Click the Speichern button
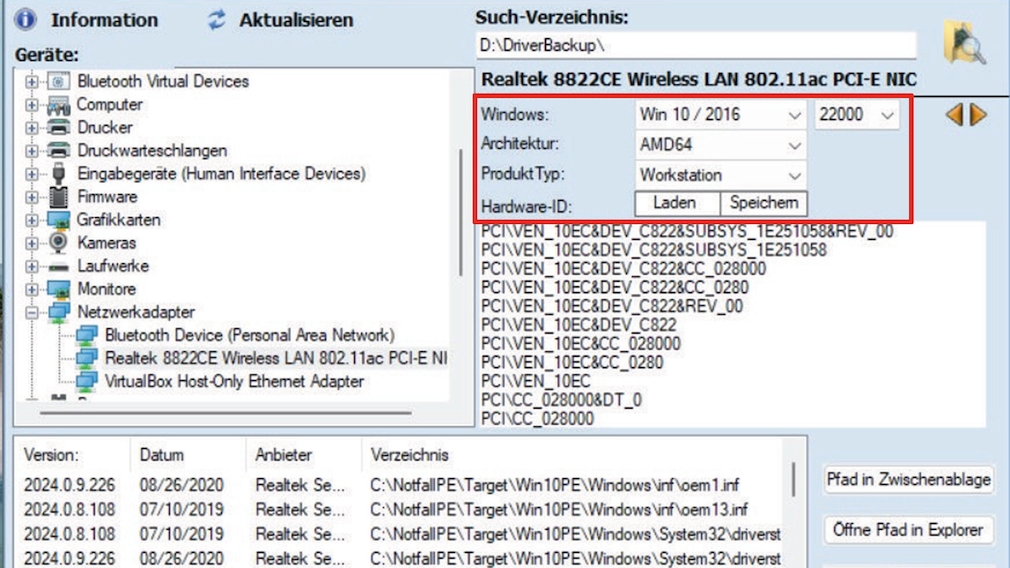The width and height of the screenshot is (1010, 568). 763,203
